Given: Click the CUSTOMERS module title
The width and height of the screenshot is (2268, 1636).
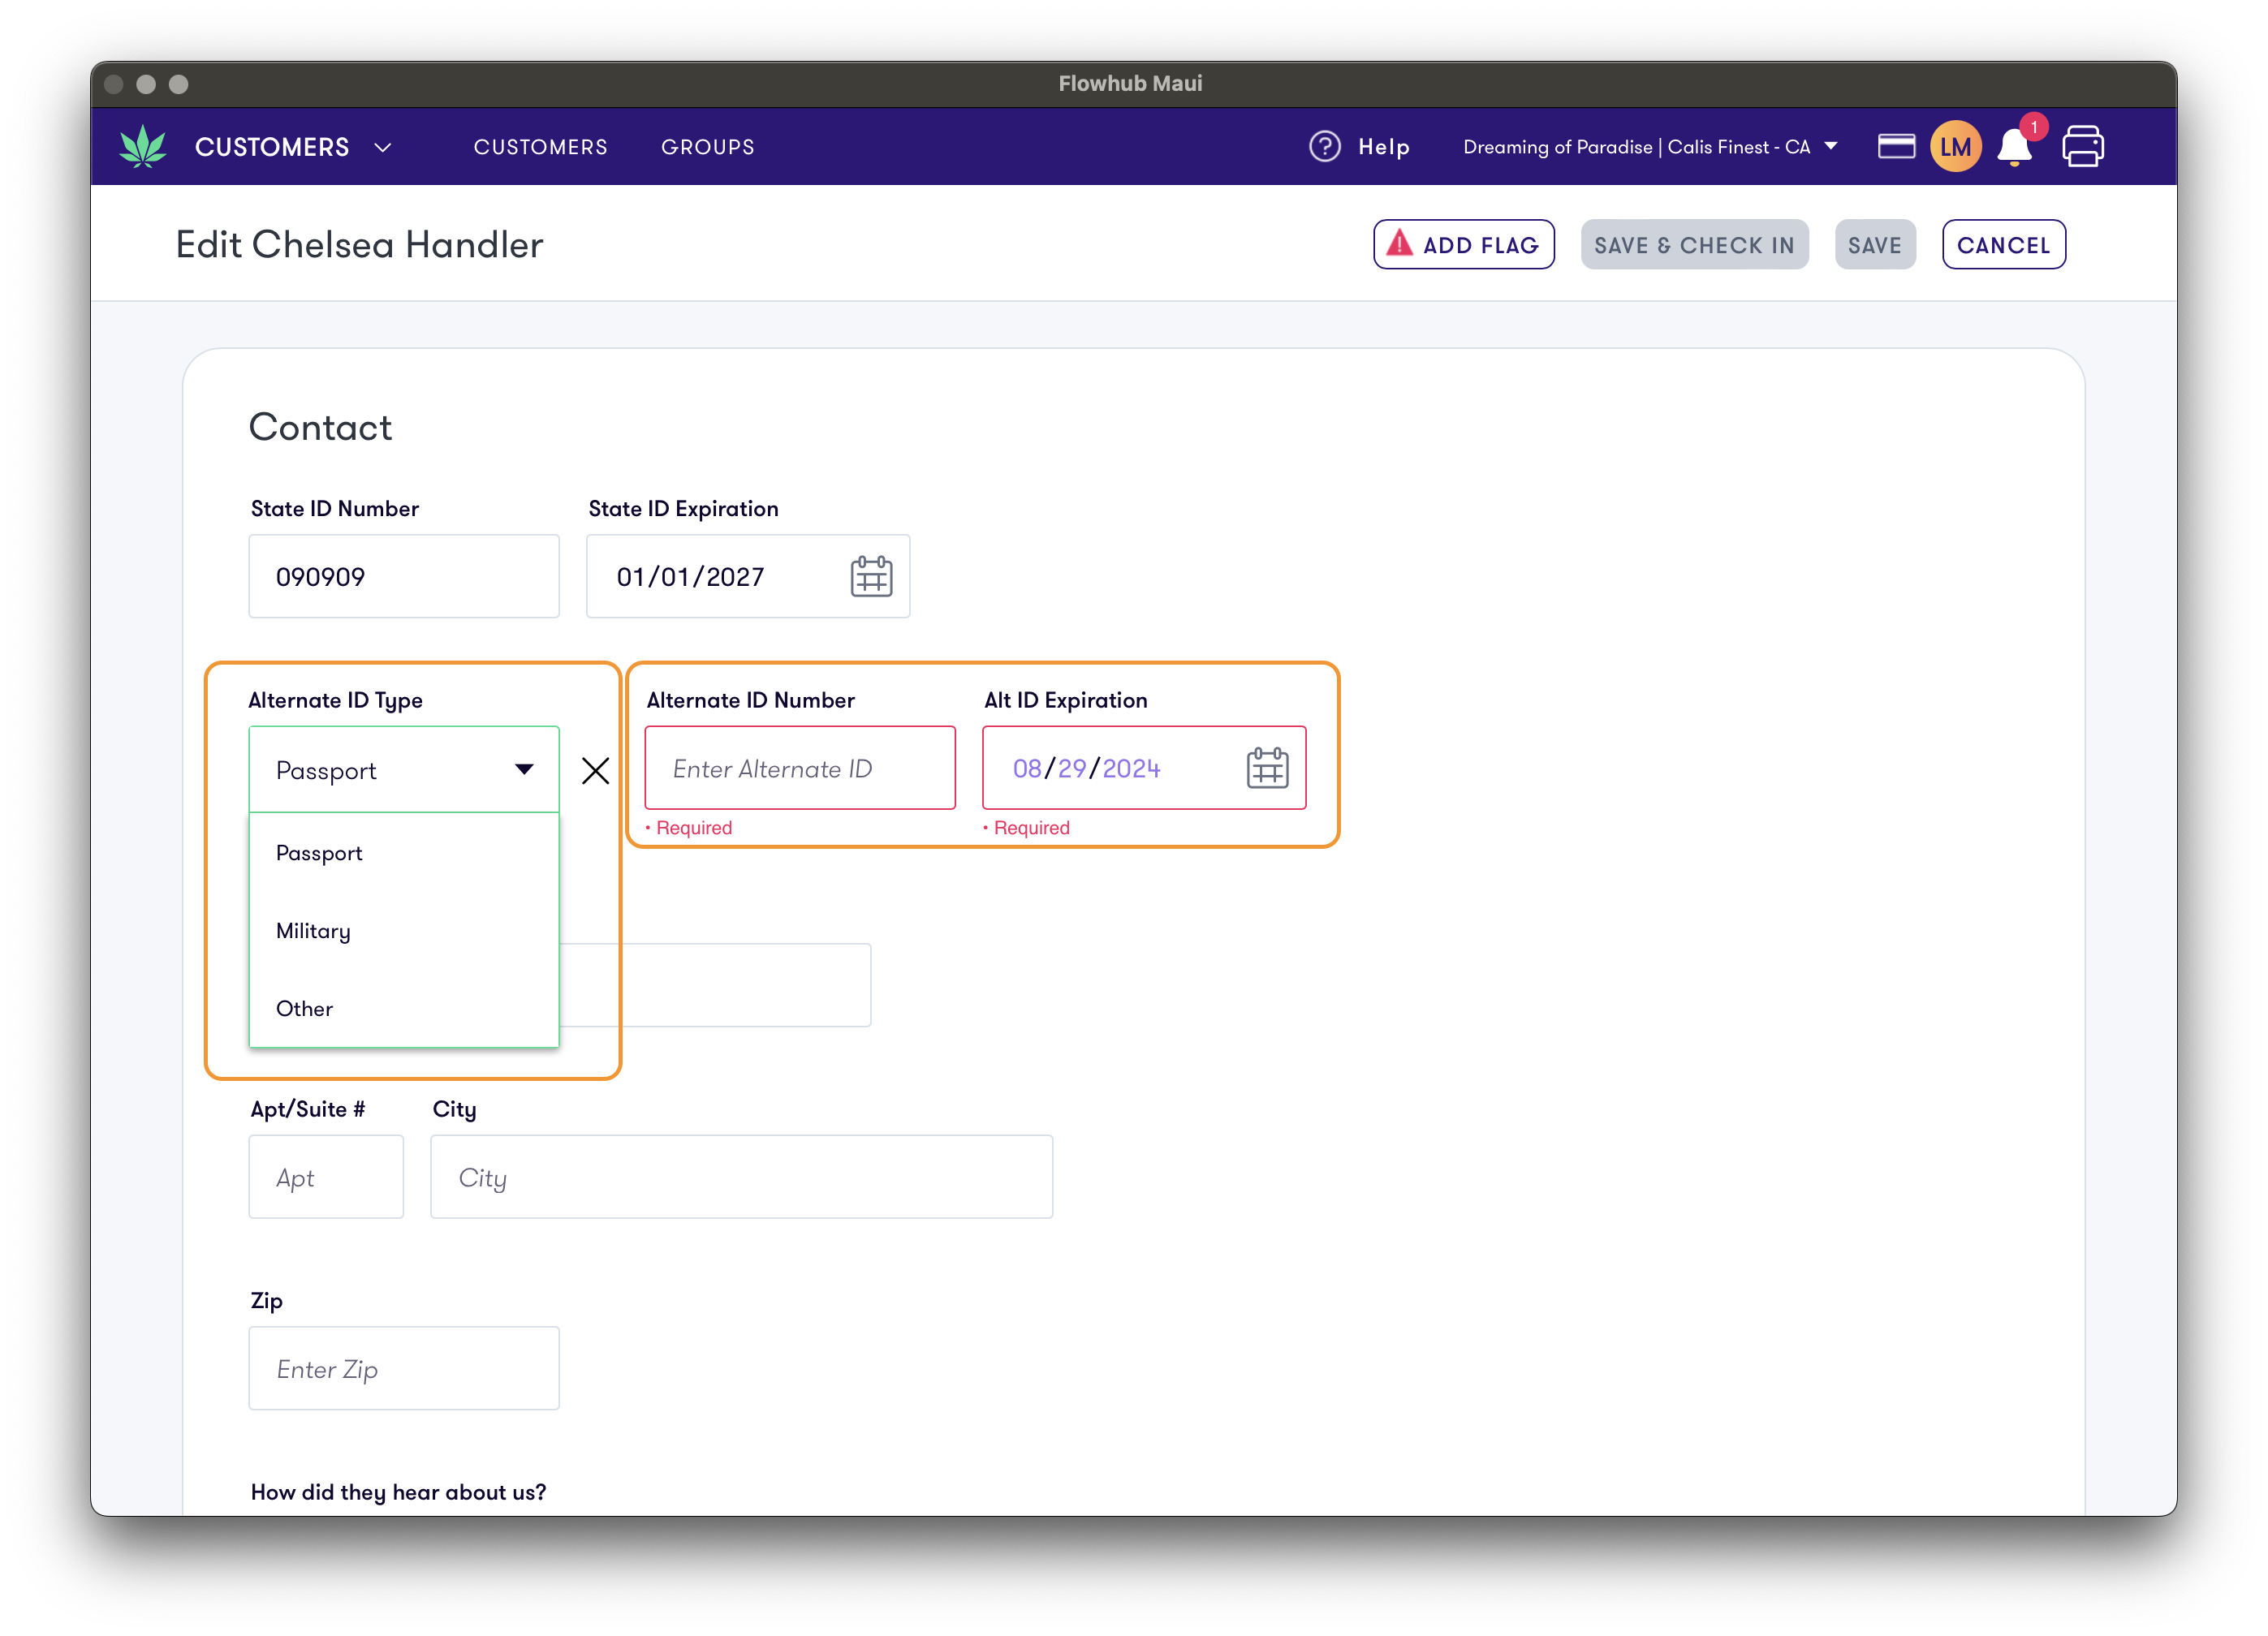Looking at the screenshot, I should pos(272,147).
